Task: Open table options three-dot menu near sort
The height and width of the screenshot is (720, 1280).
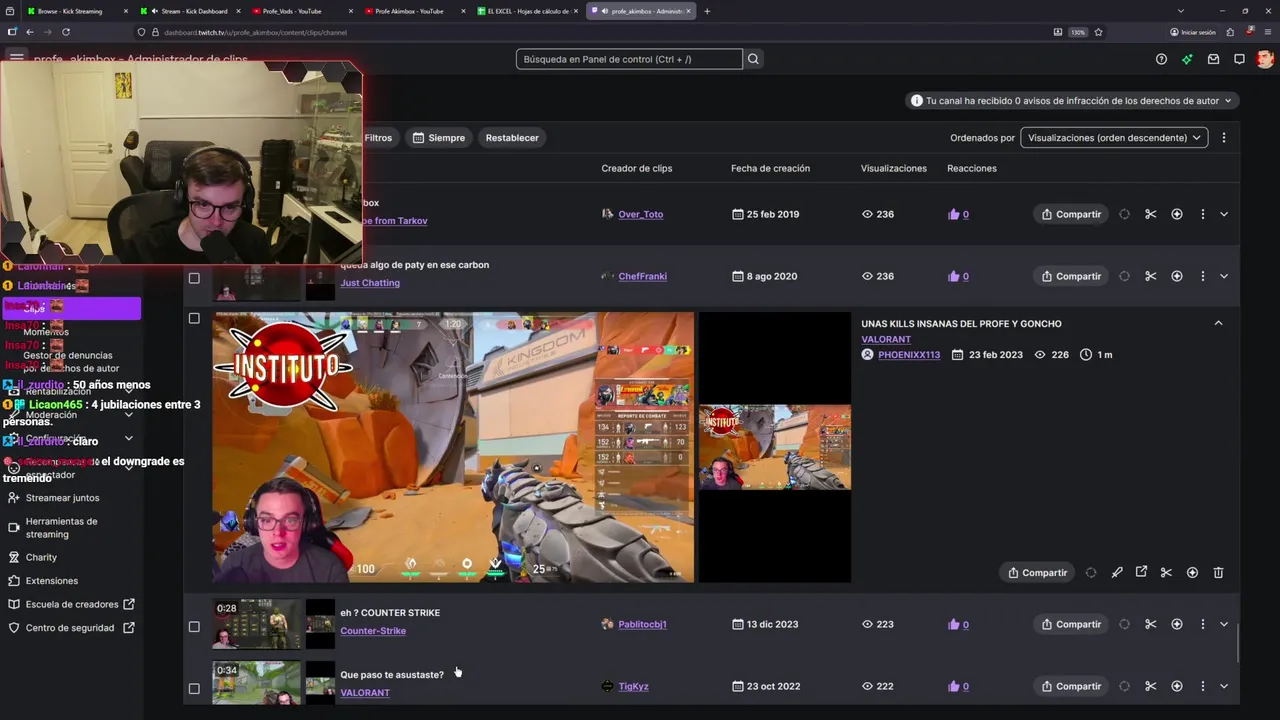Action: point(1223,138)
